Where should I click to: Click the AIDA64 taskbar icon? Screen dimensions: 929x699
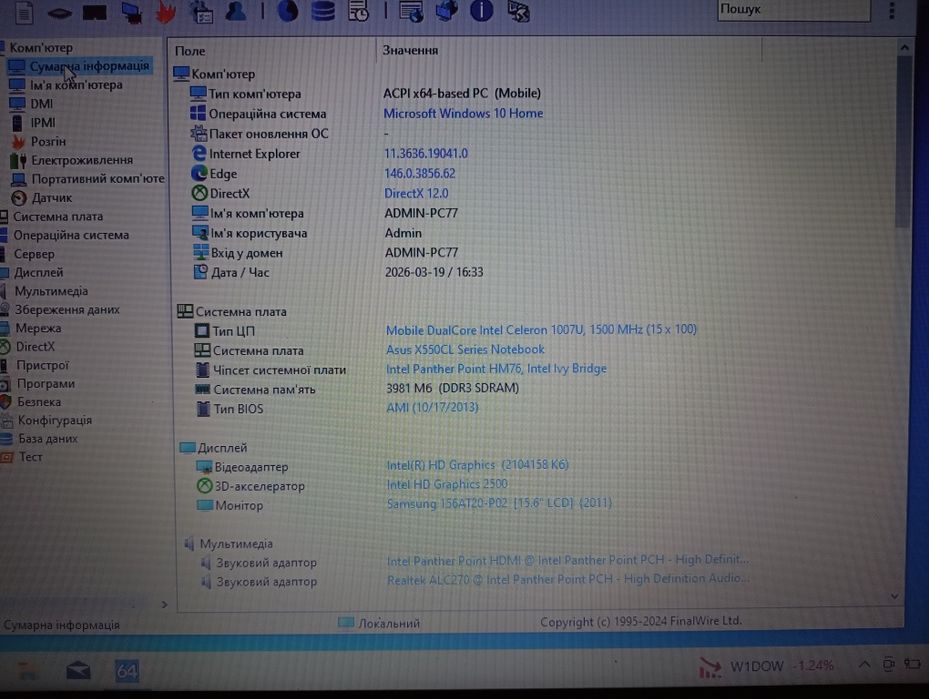click(126, 671)
